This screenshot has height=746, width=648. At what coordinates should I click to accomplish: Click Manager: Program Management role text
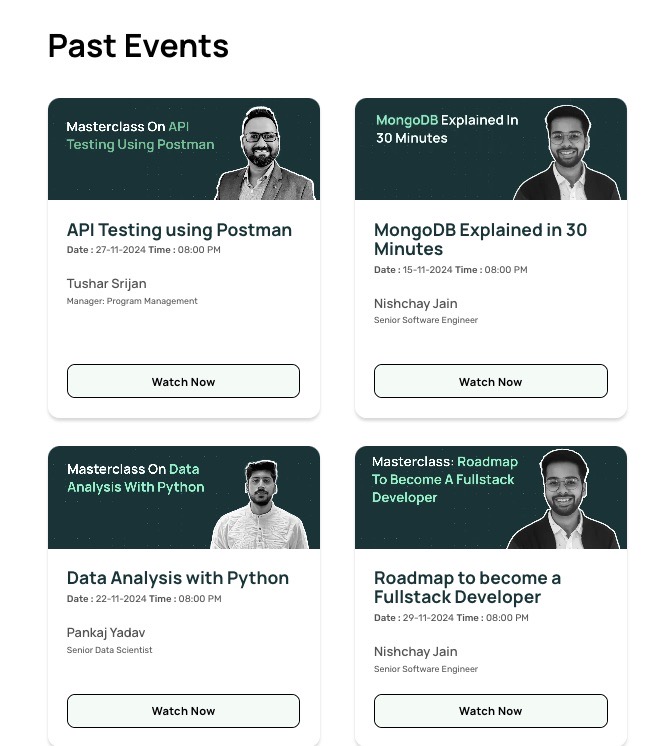(132, 301)
